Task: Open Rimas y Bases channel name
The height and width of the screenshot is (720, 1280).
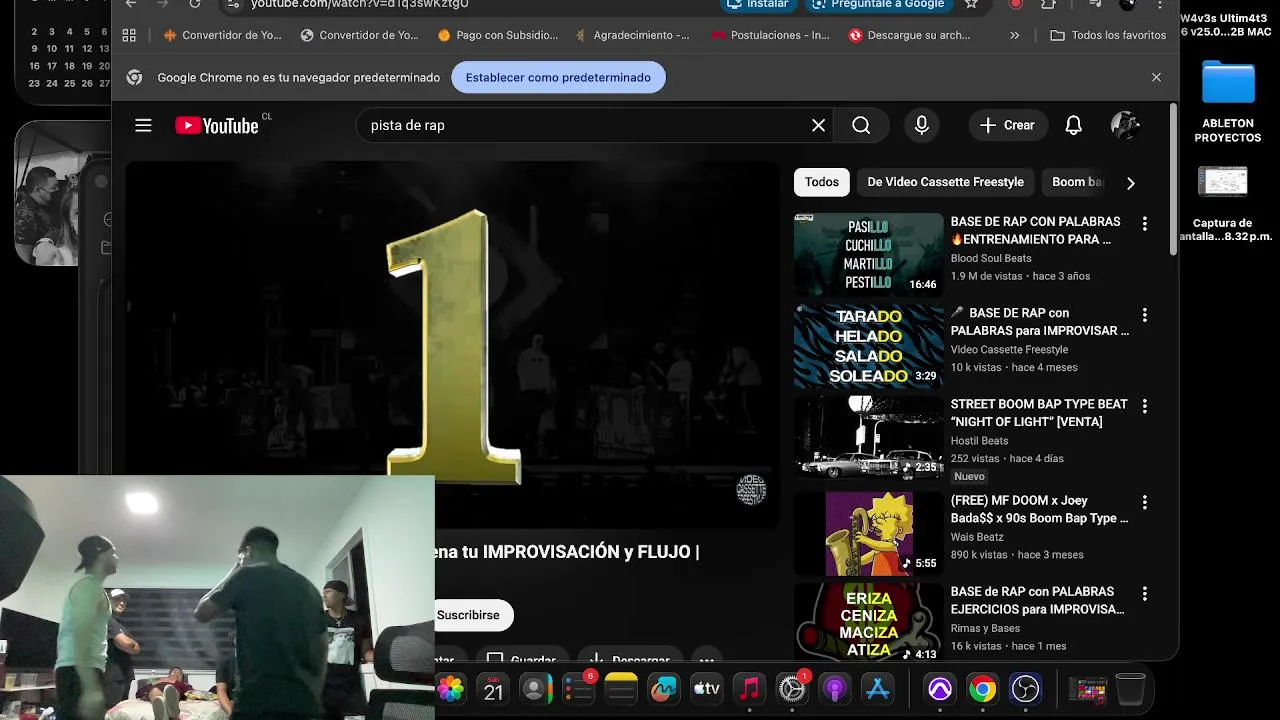Action: point(985,628)
